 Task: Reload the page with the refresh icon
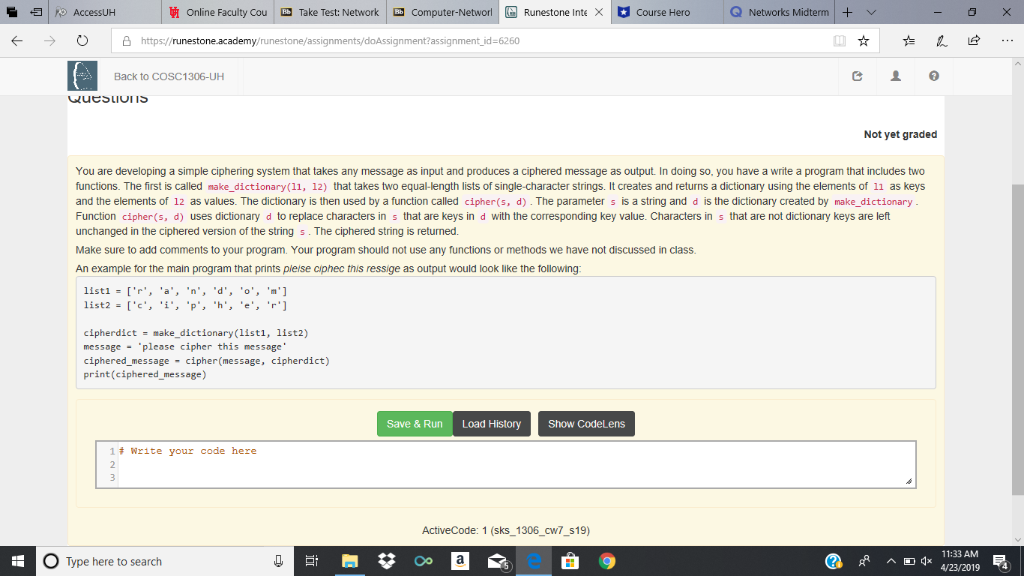tap(82, 40)
